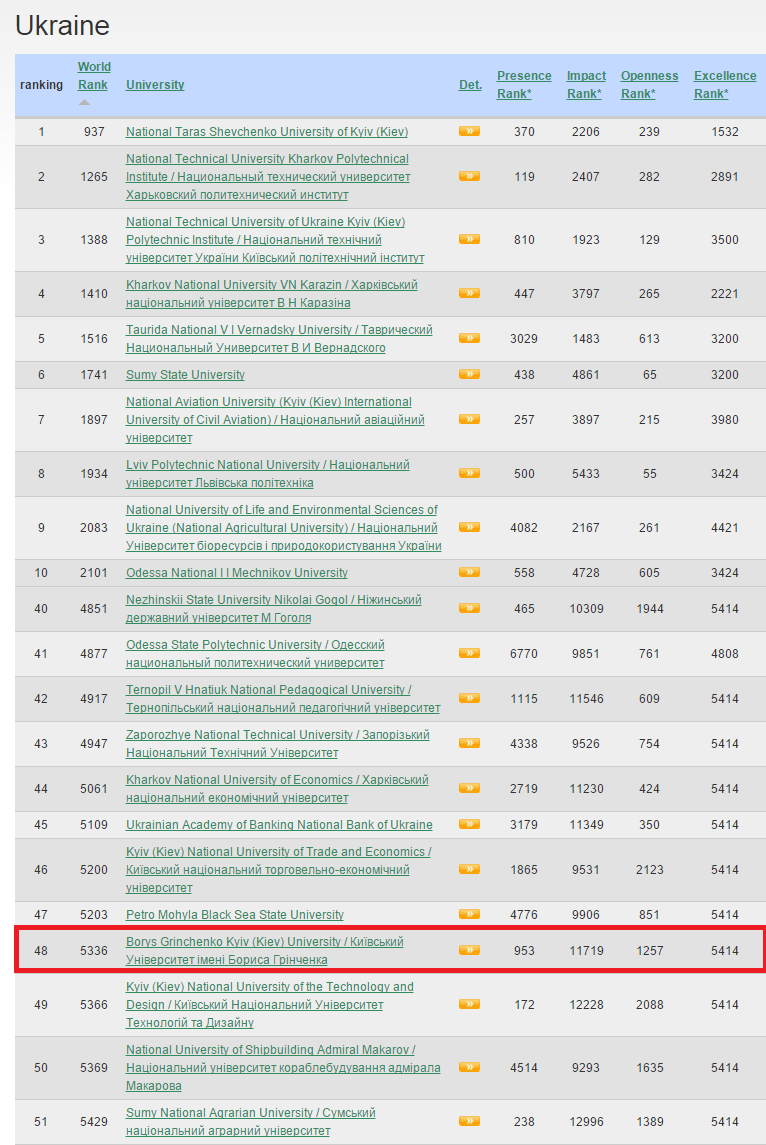This screenshot has width=766, height=1145.
Task: Click details arrow for Sumy National Agrarian University
Action: tap(469, 1121)
